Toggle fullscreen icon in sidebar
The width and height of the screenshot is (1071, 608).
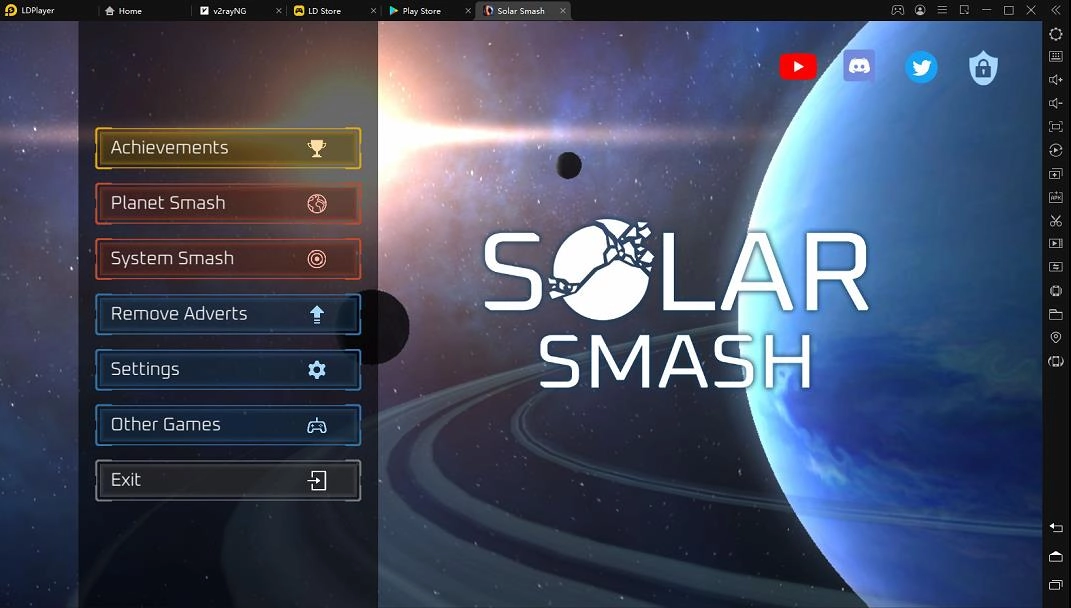pyautogui.click(x=1056, y=126)
